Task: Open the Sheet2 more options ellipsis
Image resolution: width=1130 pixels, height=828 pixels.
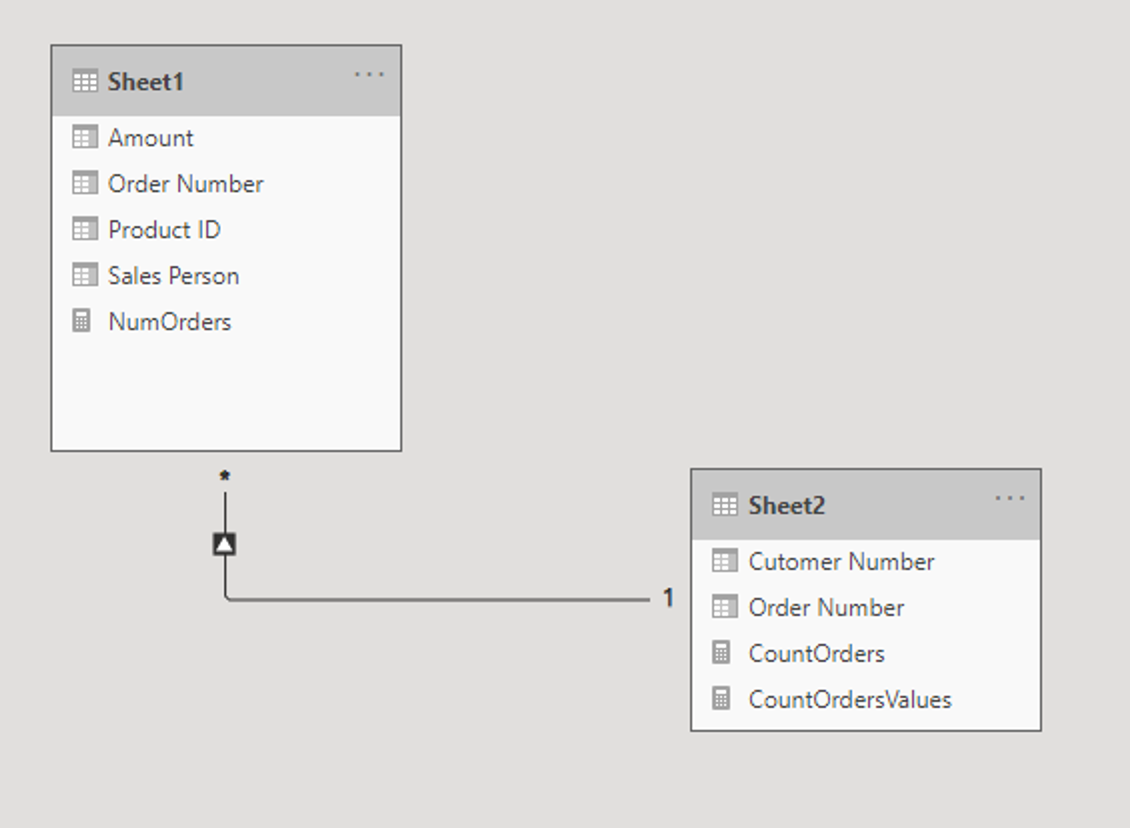Action: (x=1009, y=498)
